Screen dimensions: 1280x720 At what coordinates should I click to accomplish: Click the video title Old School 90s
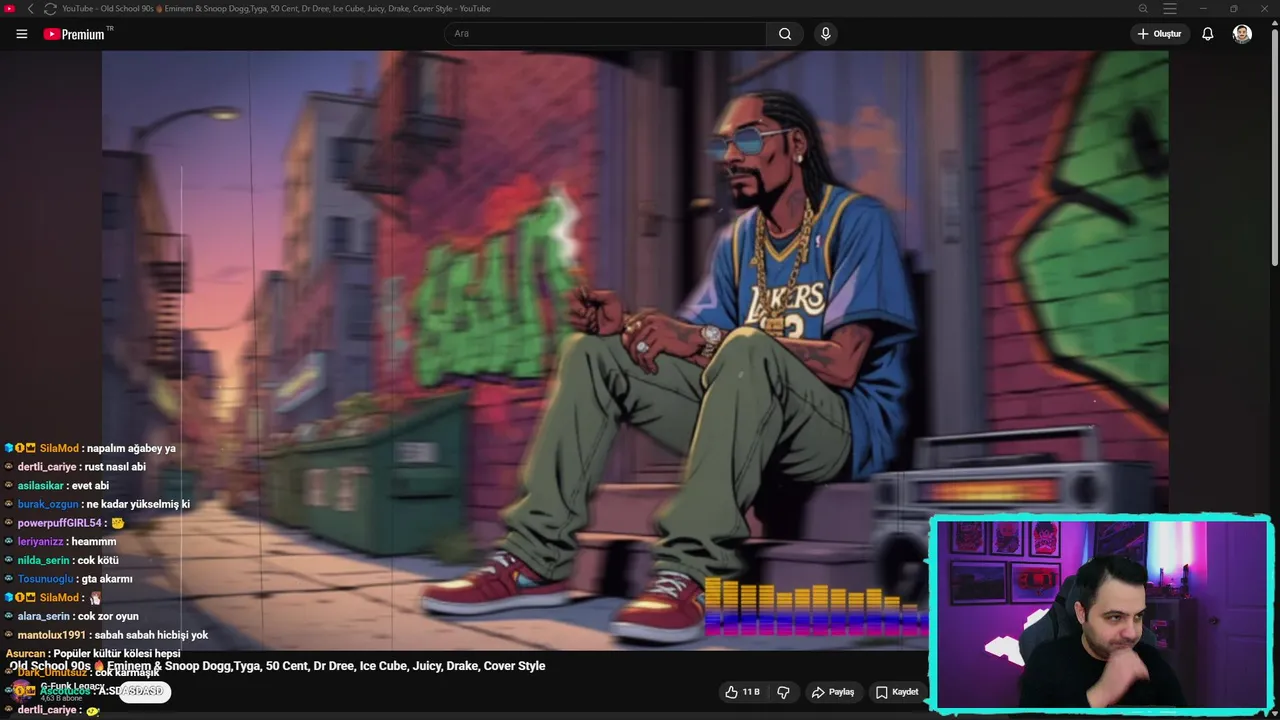coord(277,666)
